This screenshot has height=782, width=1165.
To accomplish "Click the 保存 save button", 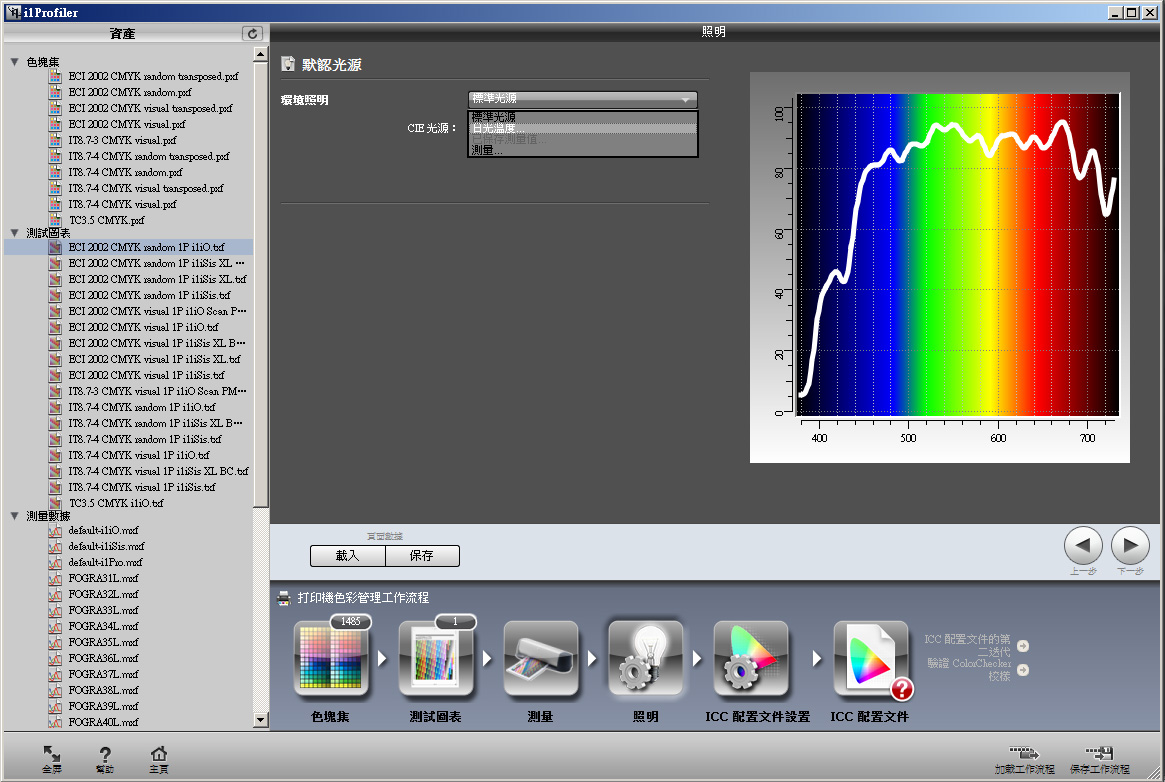I will [422, 556].
